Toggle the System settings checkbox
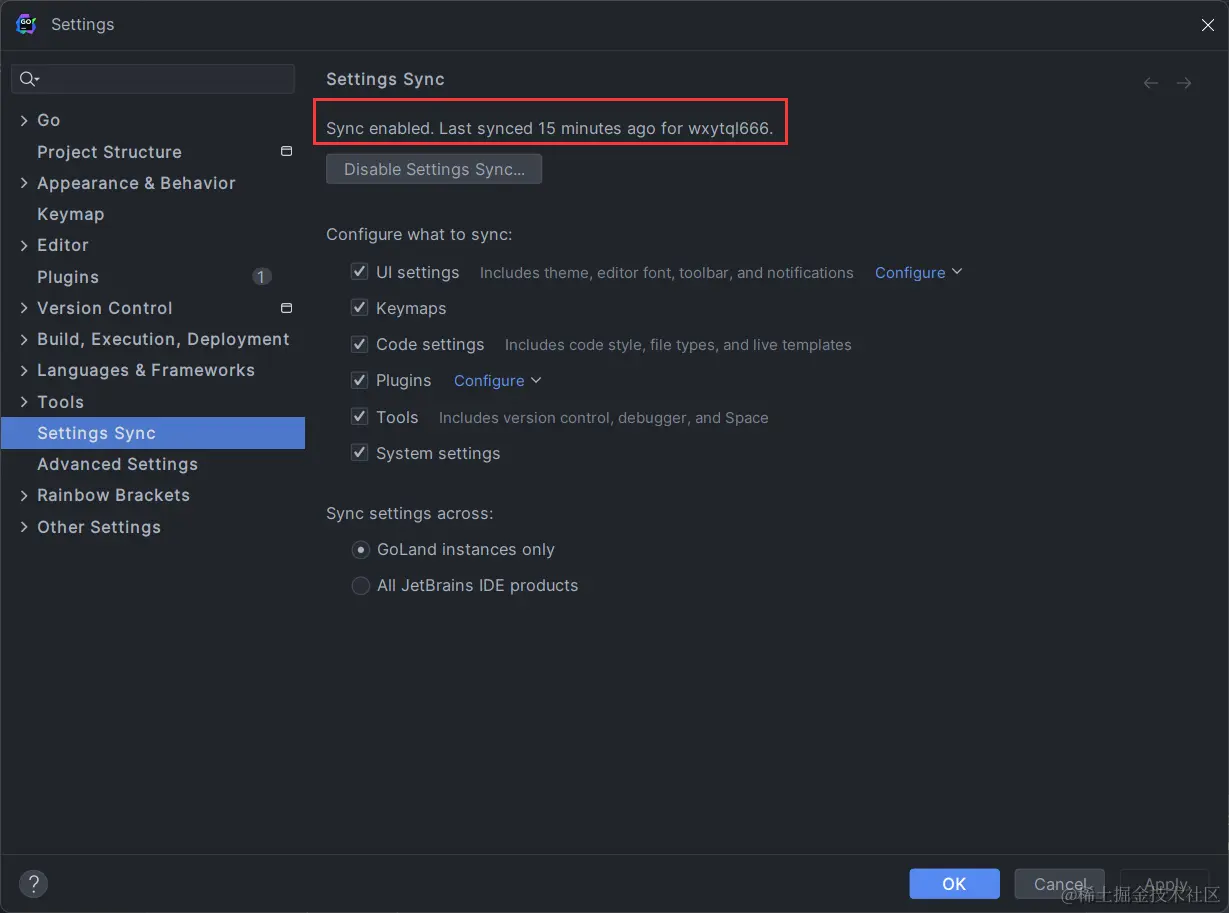 pos(360,453)
